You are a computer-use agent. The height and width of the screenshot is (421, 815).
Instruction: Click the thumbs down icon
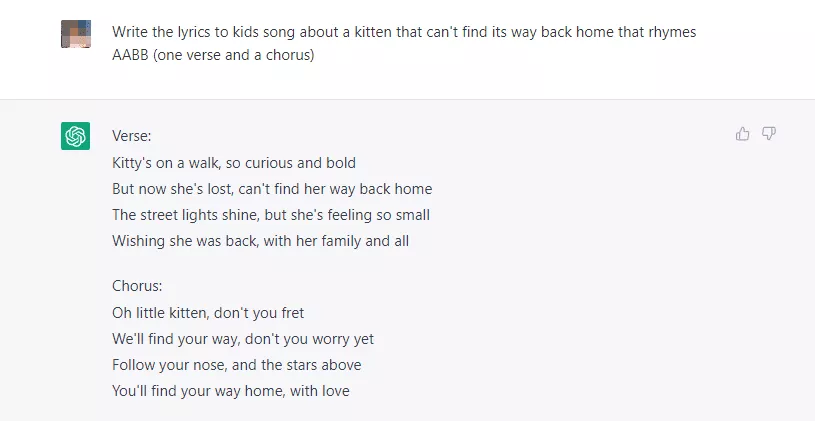[769, 134]
